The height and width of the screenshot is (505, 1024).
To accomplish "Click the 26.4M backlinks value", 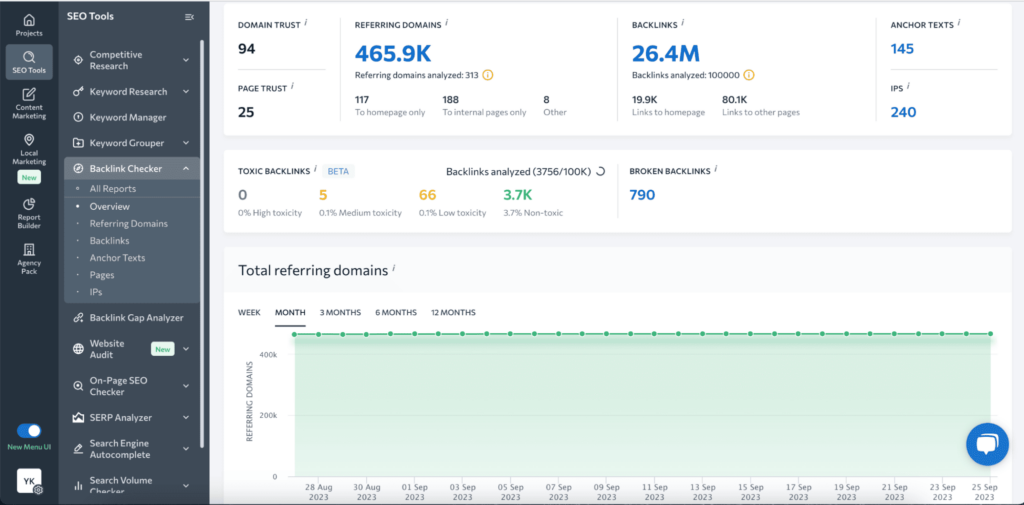I will point(666,54).
